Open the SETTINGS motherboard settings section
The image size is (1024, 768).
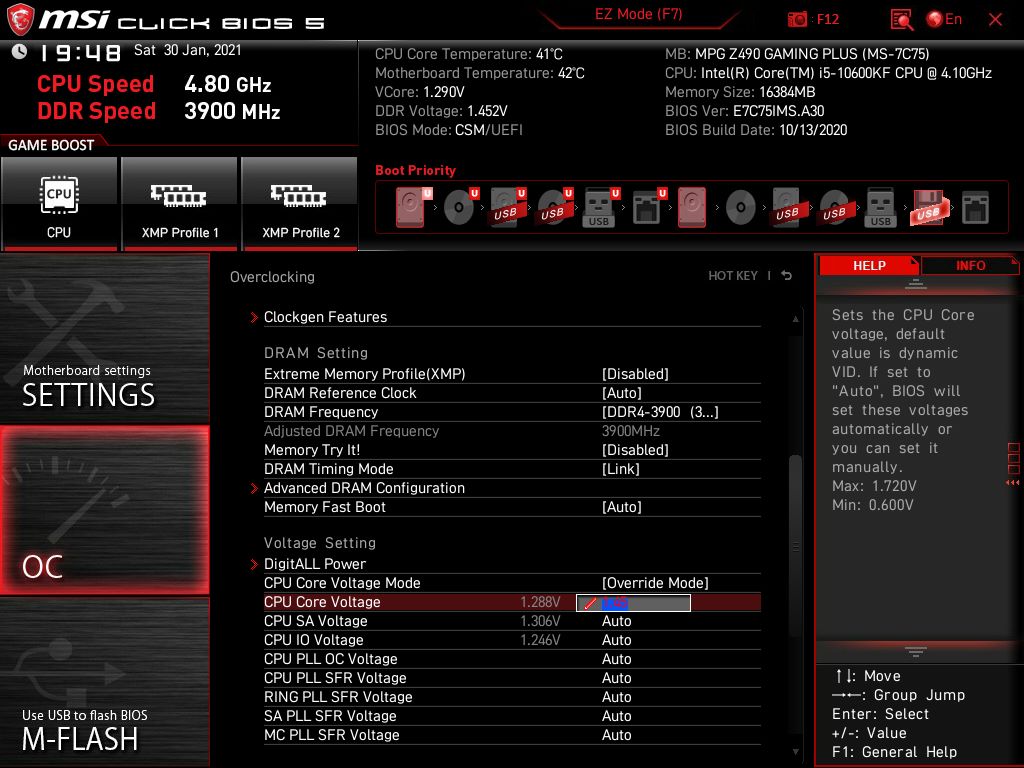pyautogui.click(x=104, y=339)
